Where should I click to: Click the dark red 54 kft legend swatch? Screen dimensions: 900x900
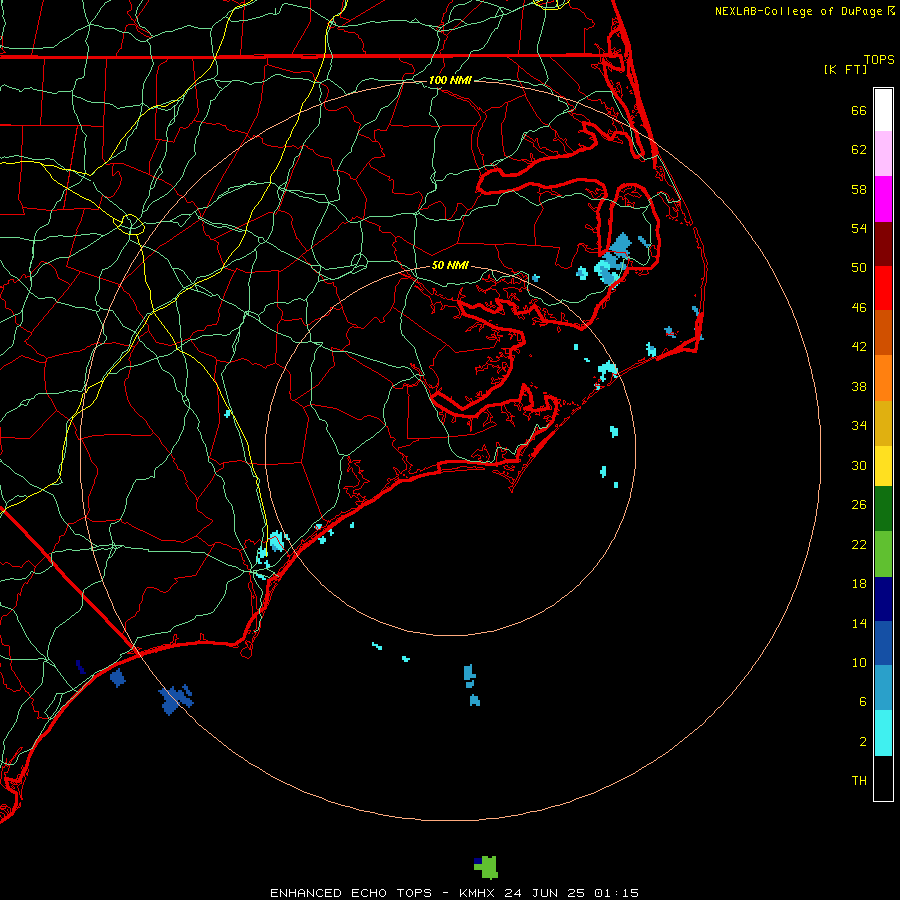pyautogui.click(x=883, y=245)
